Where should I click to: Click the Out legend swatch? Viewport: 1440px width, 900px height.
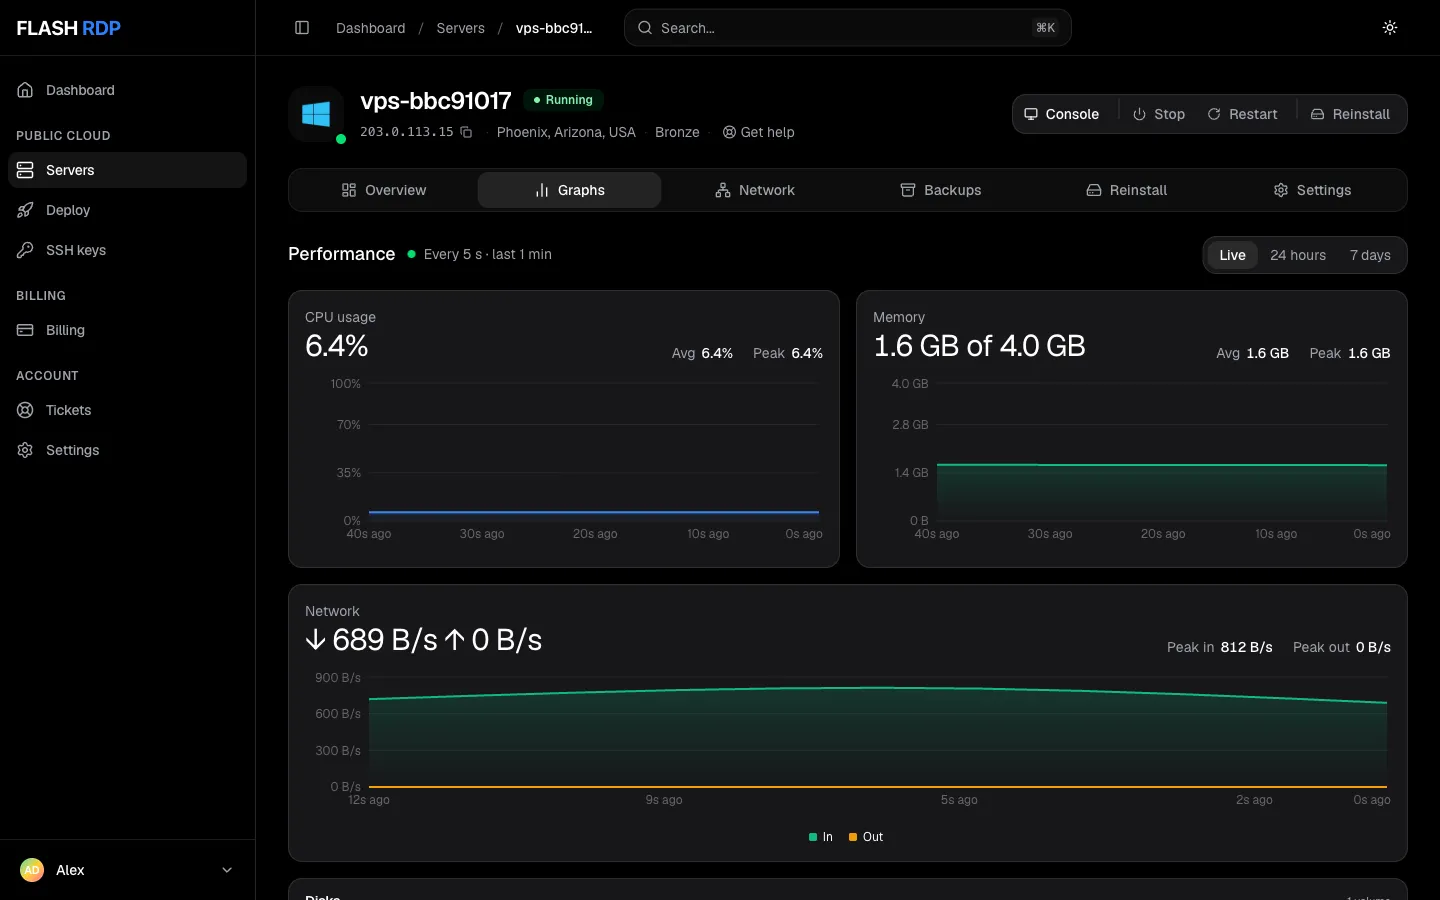pos(853,837)
